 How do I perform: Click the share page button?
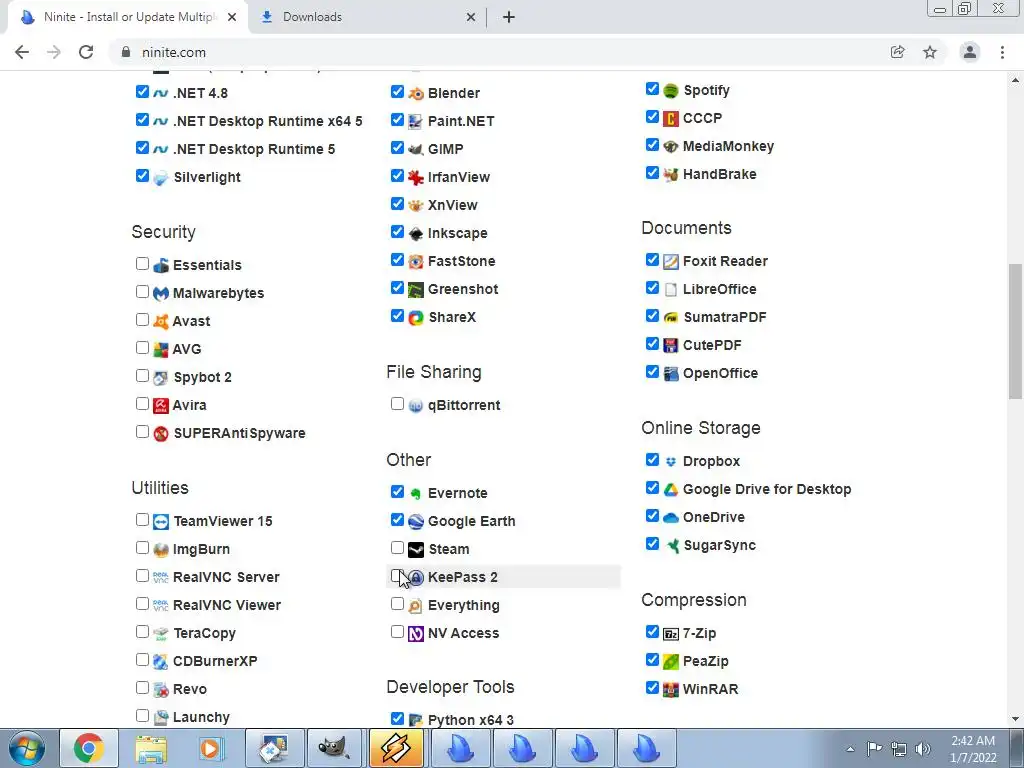(x=898, y=52)
